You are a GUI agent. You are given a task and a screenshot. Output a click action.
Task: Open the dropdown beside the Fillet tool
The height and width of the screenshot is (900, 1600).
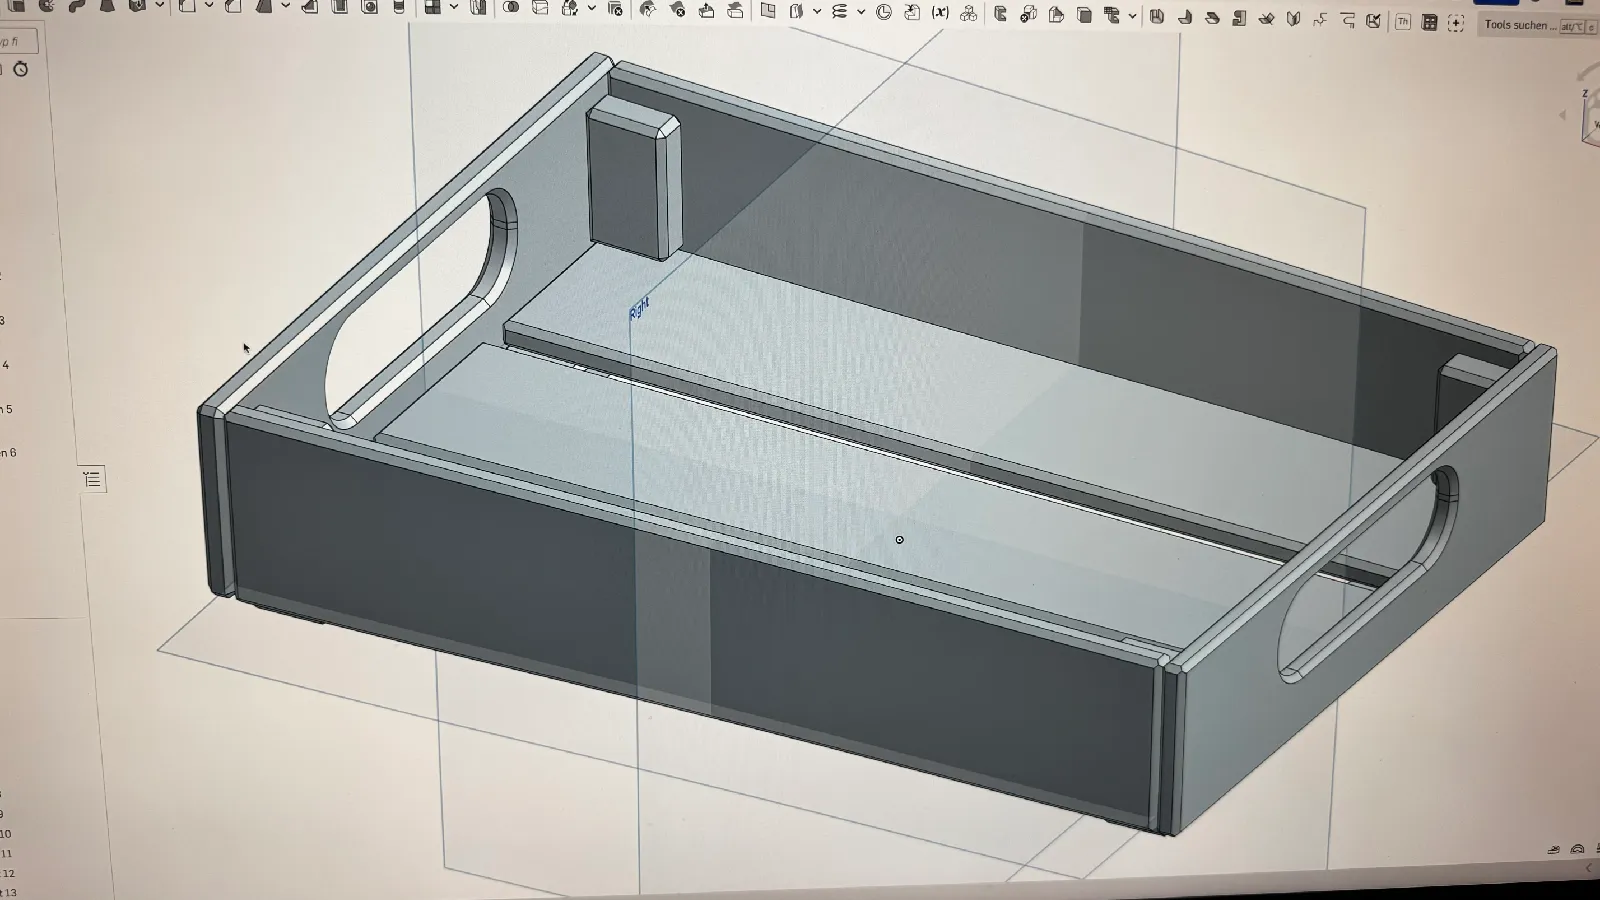[x=209, y=5]
